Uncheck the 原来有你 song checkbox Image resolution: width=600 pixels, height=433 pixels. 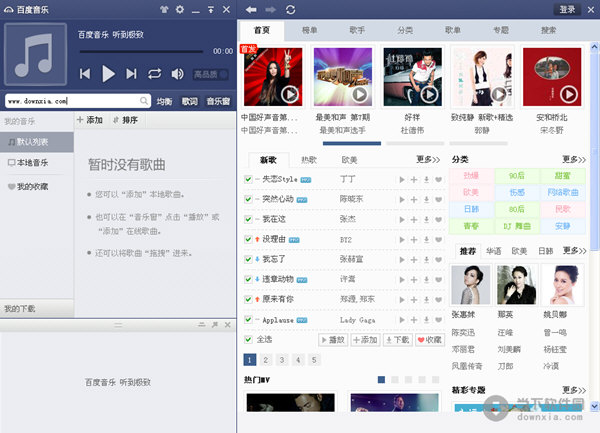pyautogui.click(x=248, y=300)
